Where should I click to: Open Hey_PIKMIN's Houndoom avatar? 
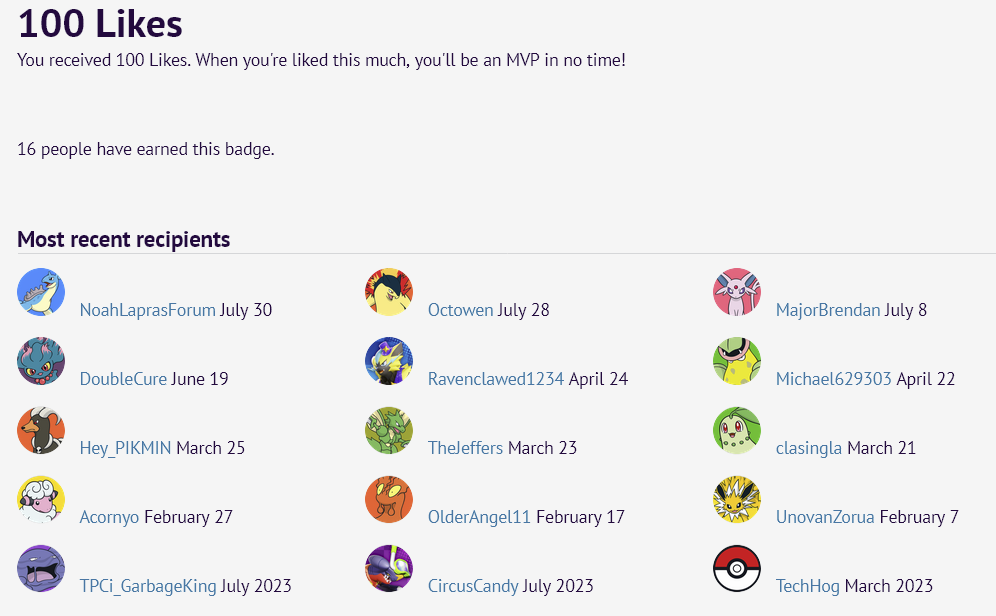tap(41, 431)
